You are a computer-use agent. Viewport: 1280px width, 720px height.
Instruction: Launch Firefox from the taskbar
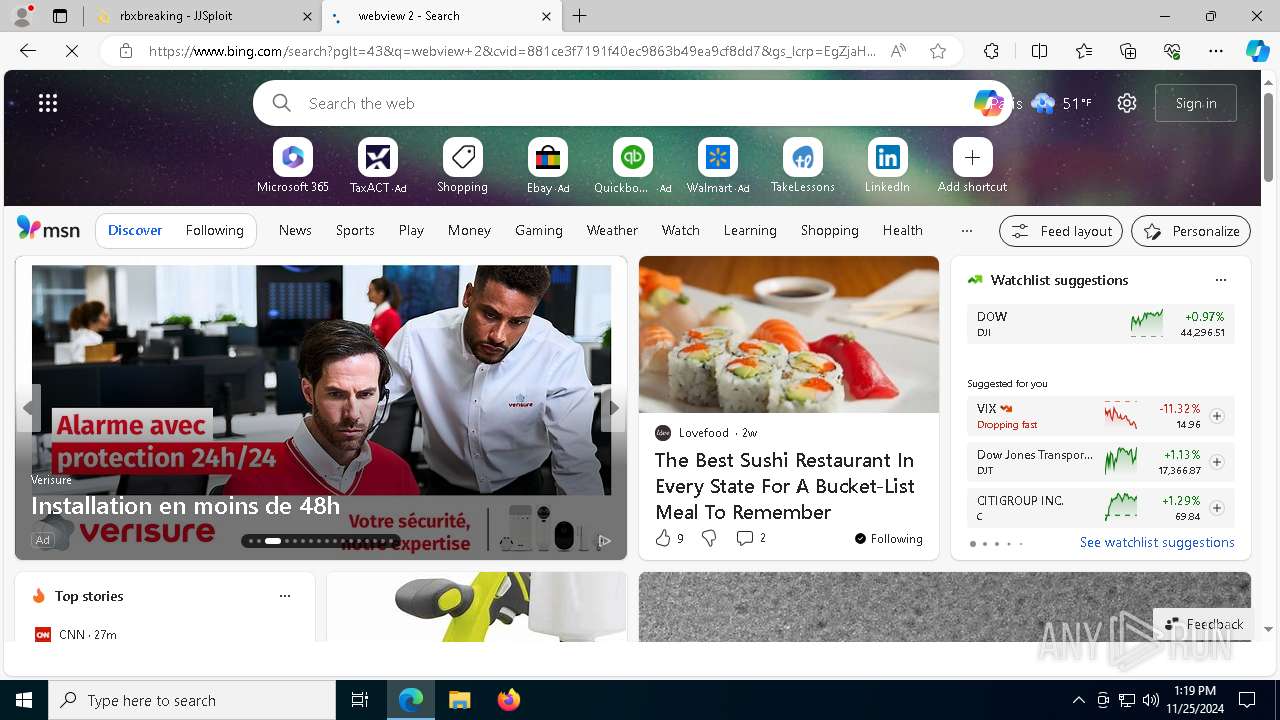point(509,700)
